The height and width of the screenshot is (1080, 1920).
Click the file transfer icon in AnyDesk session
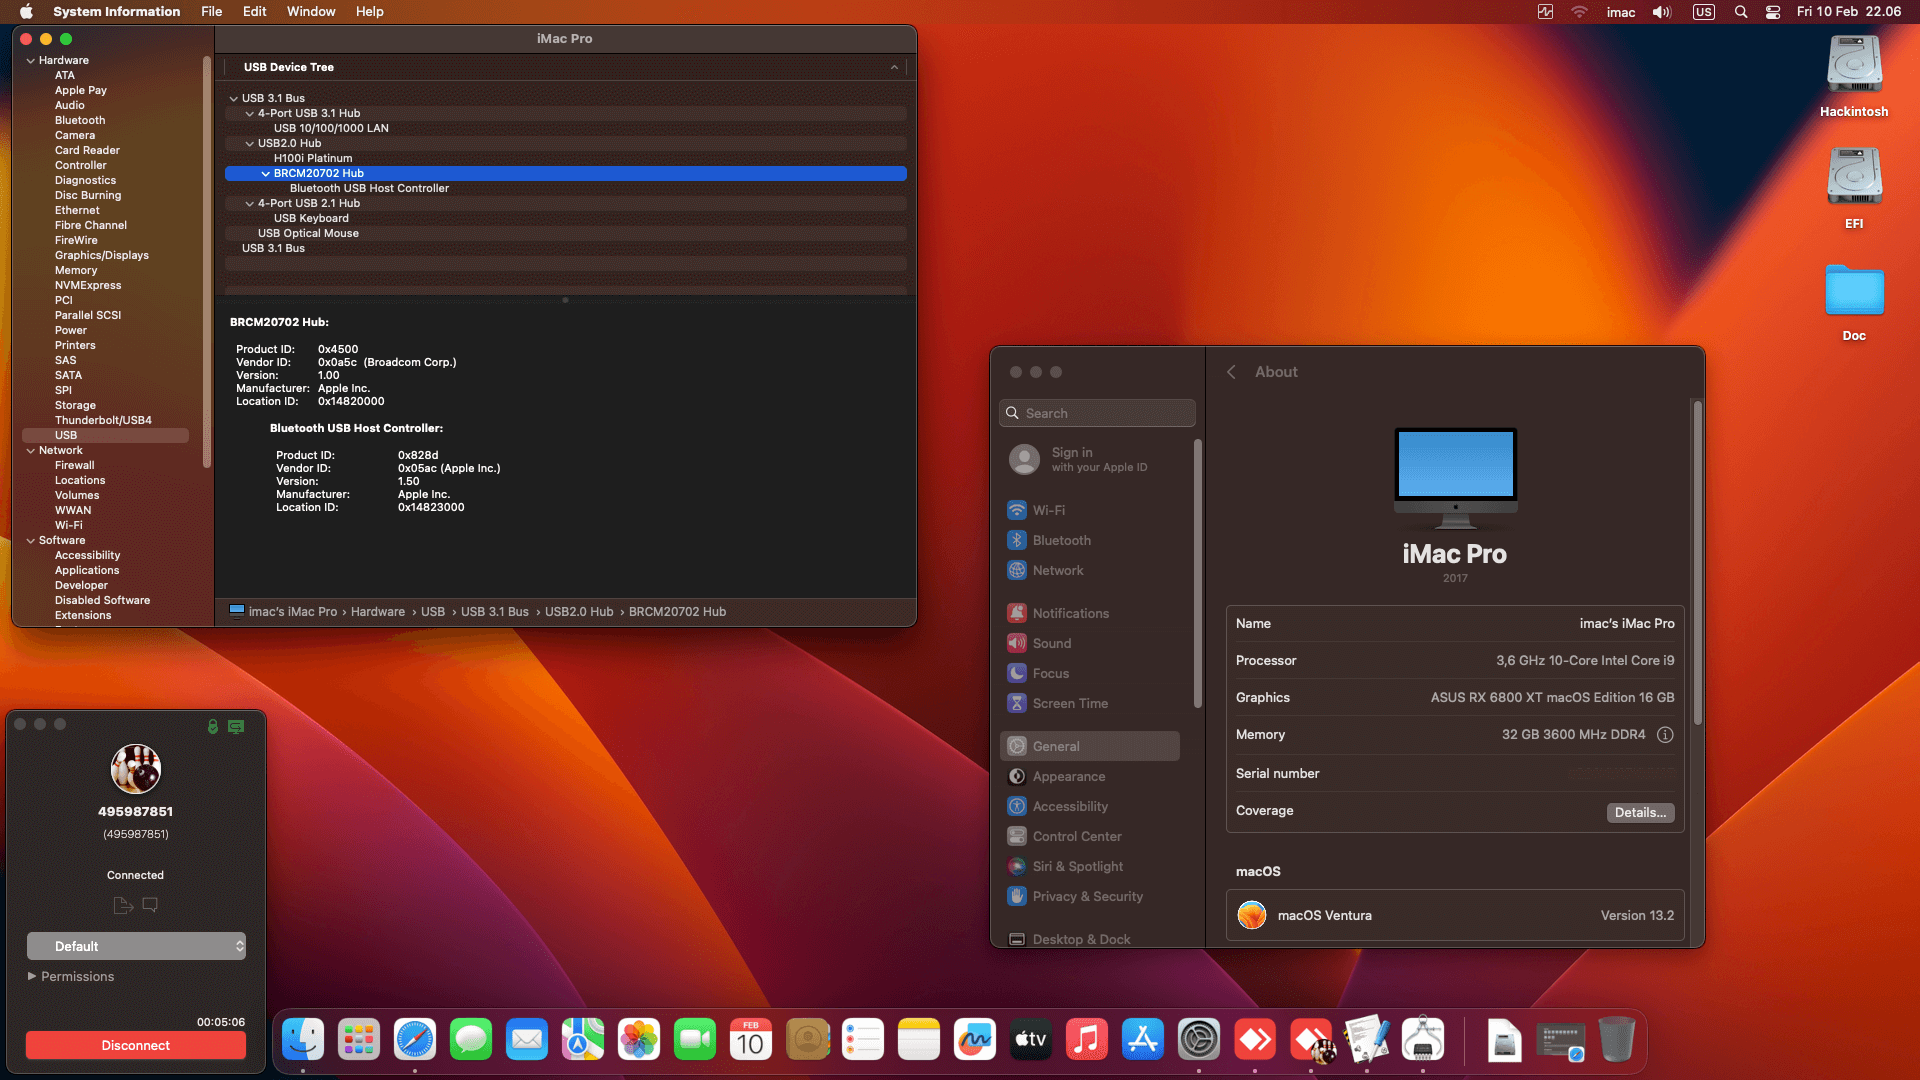tap(122, 905)
